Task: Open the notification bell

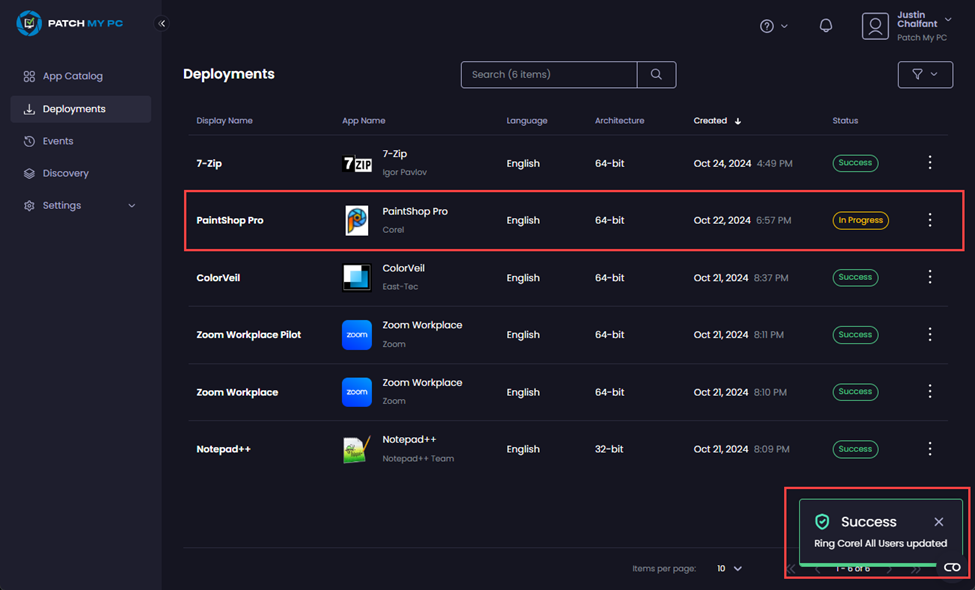Action: coord(826,25)
